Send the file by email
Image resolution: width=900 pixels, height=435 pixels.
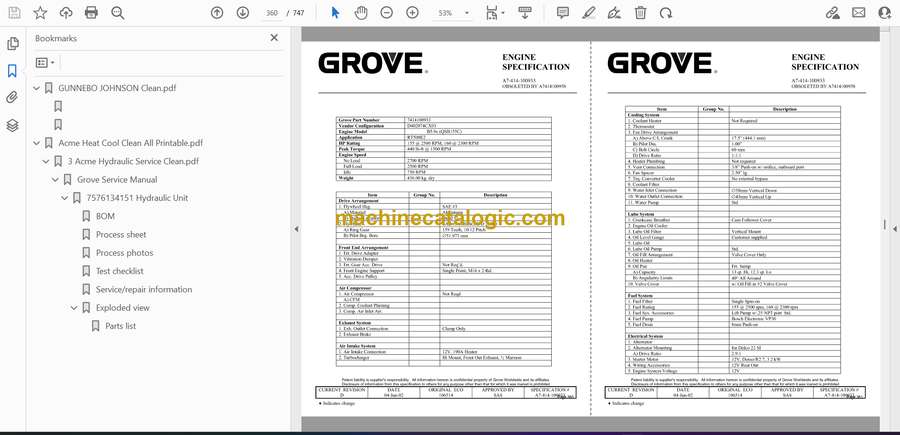(859, 13)
